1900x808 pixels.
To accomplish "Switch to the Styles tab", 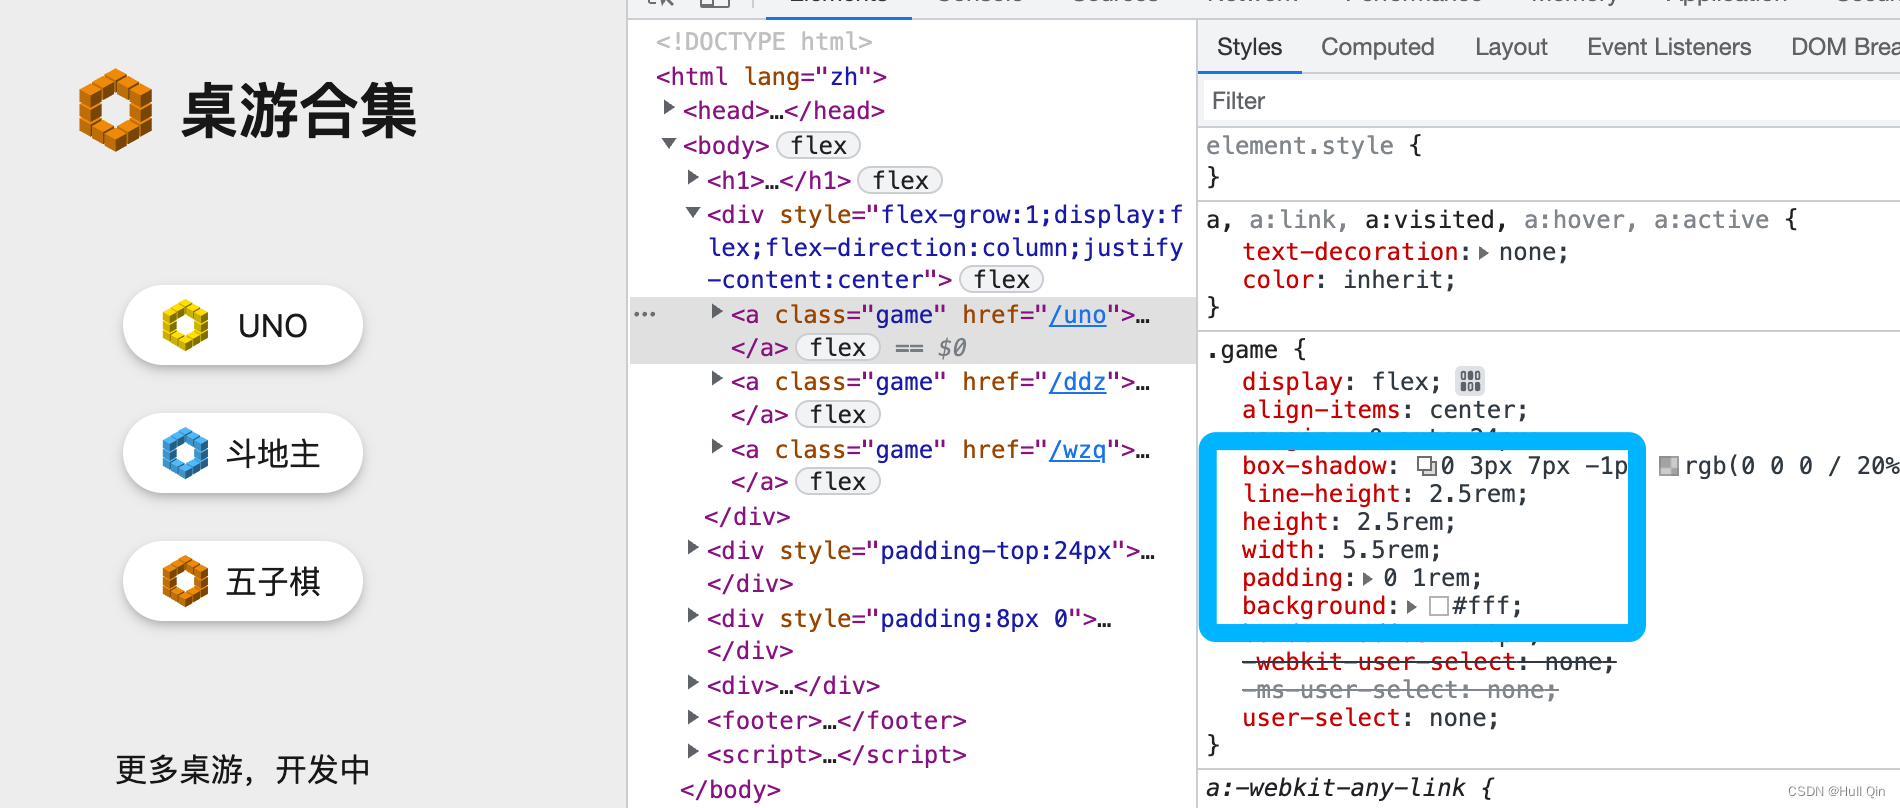I will pos(1249,47).
